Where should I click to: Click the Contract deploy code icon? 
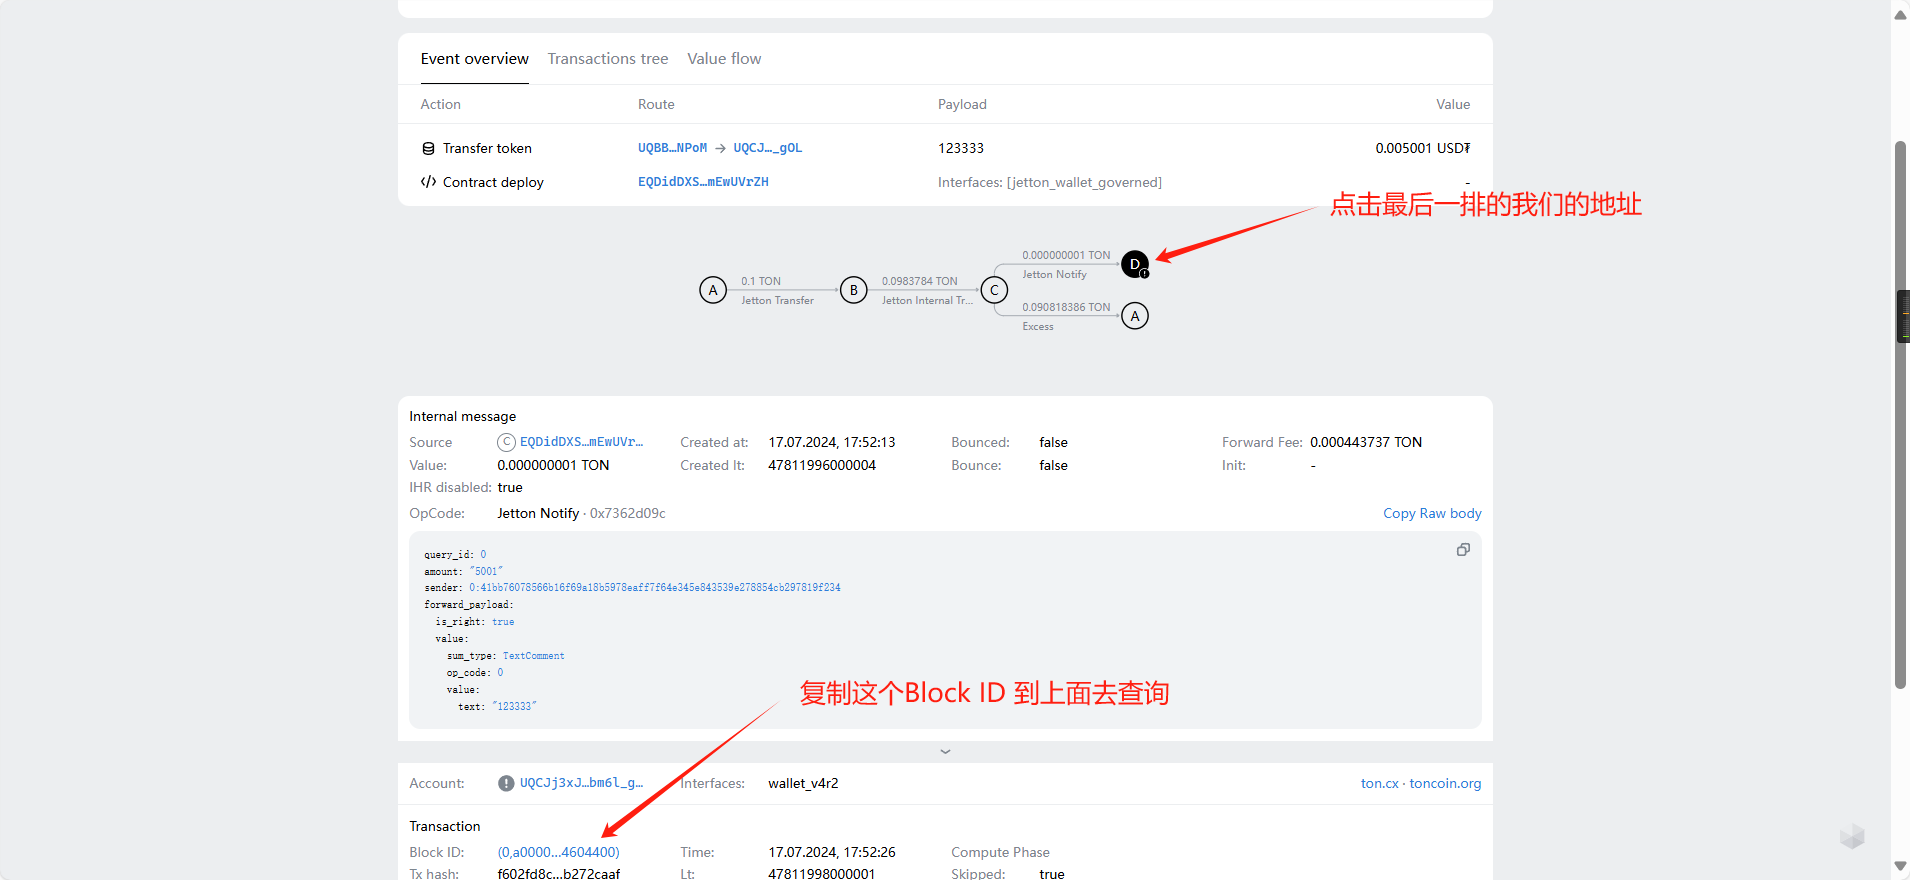point(428,182)
